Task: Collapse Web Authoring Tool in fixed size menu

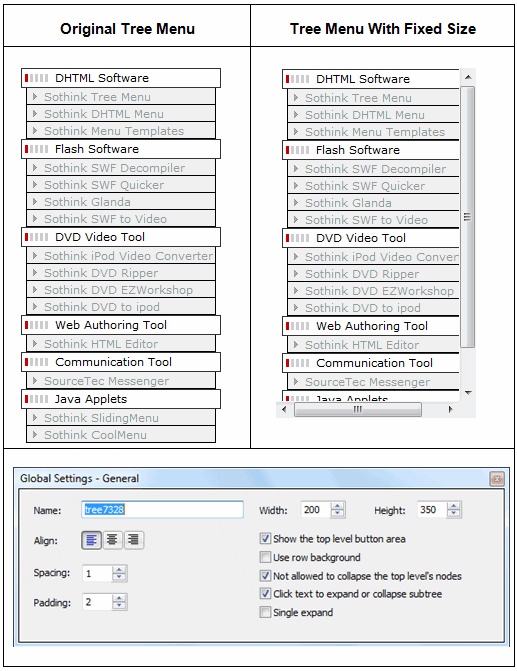Action: (371, 326)
